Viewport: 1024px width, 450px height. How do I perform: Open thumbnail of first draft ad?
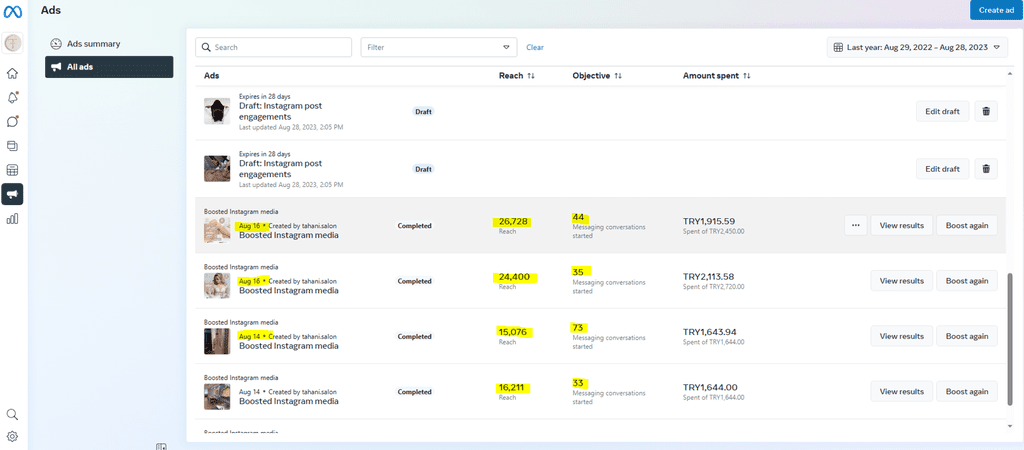click(217, 111)
